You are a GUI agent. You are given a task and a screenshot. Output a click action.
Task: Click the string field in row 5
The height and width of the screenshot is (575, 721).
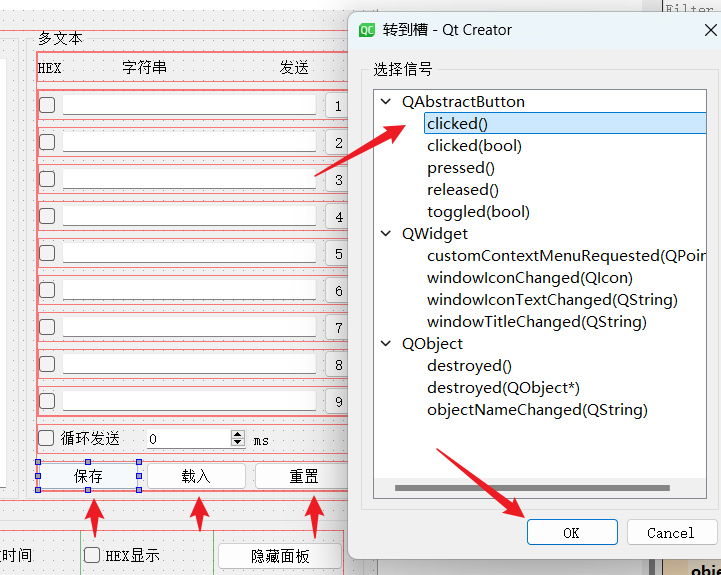(189, 253)
